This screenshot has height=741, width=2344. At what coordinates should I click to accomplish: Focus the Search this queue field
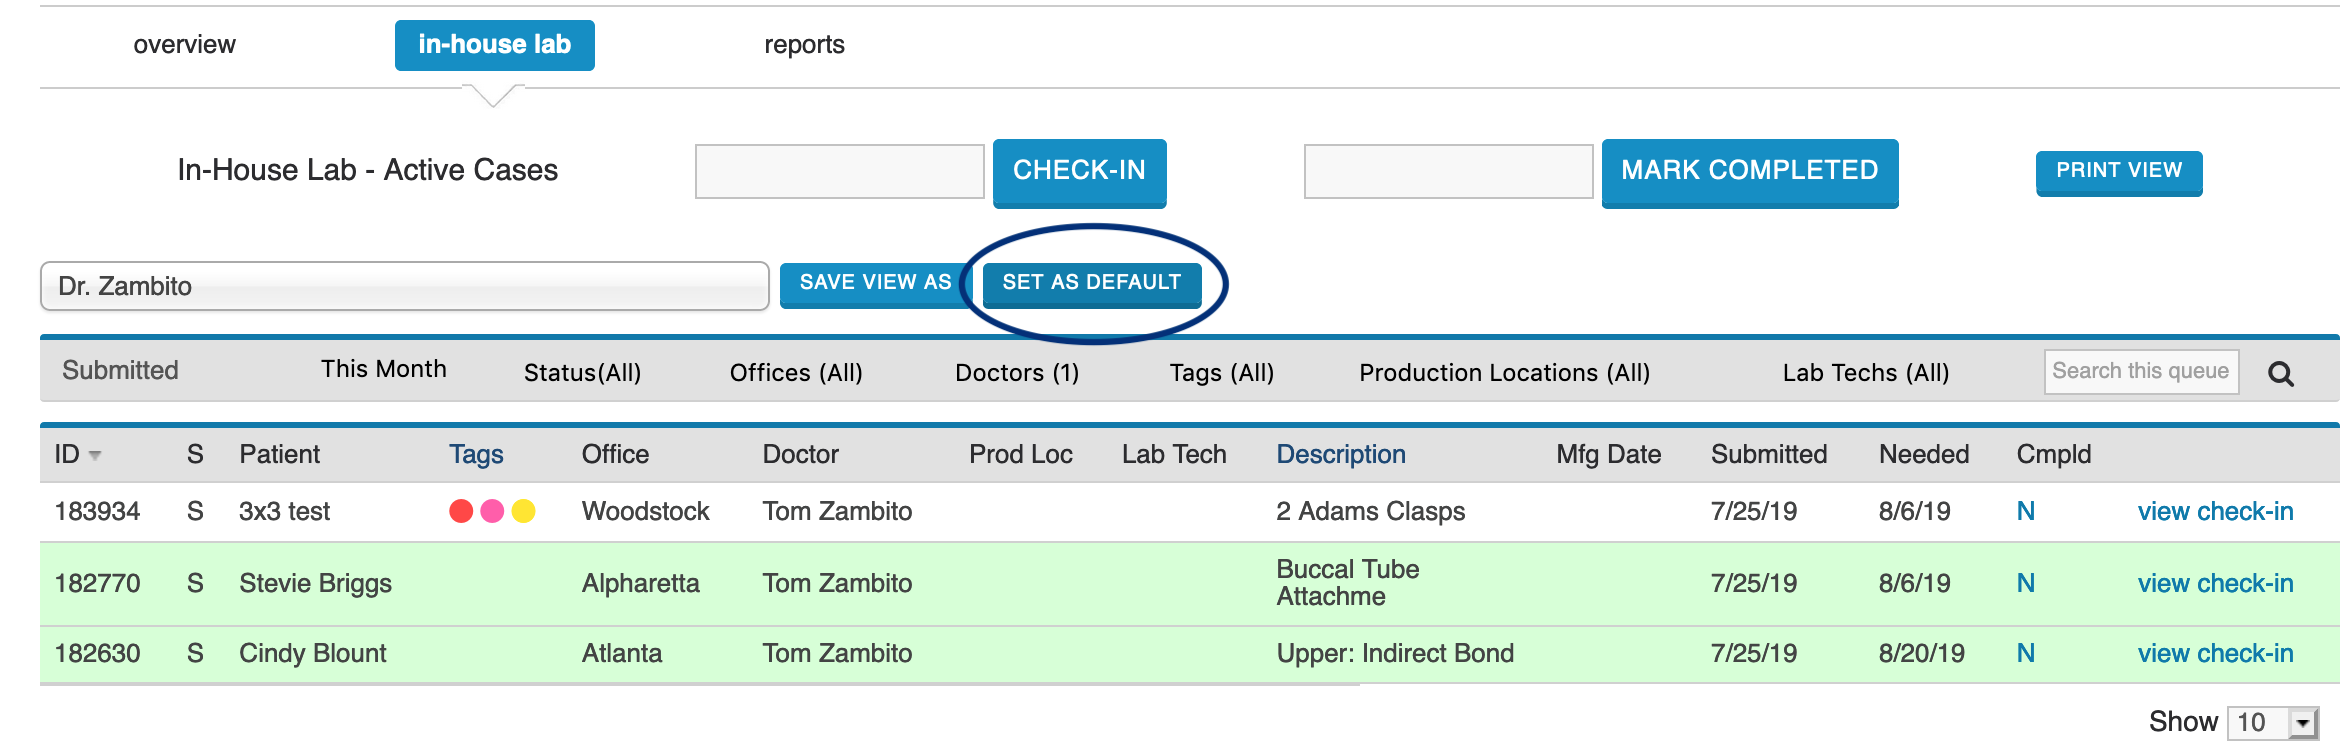pyautogui.click(x=2140, y=371)
